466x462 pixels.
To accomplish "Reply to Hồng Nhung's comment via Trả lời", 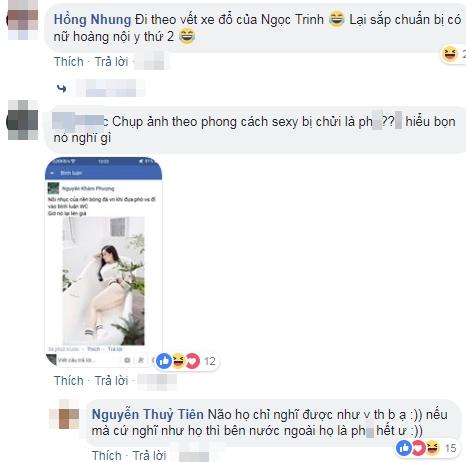I will 111,62.
